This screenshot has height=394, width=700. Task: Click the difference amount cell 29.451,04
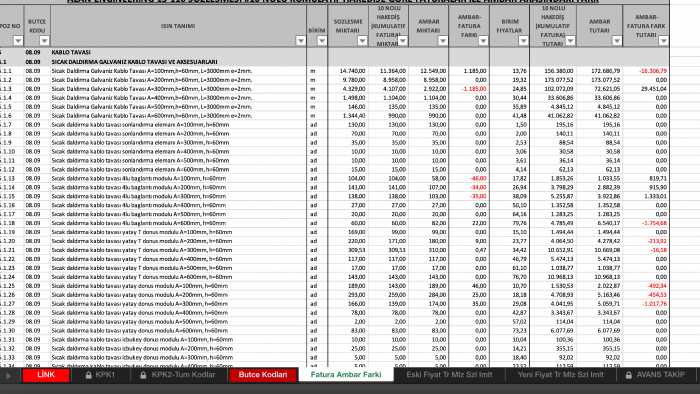pyautogui.click(x=646, y=89)
